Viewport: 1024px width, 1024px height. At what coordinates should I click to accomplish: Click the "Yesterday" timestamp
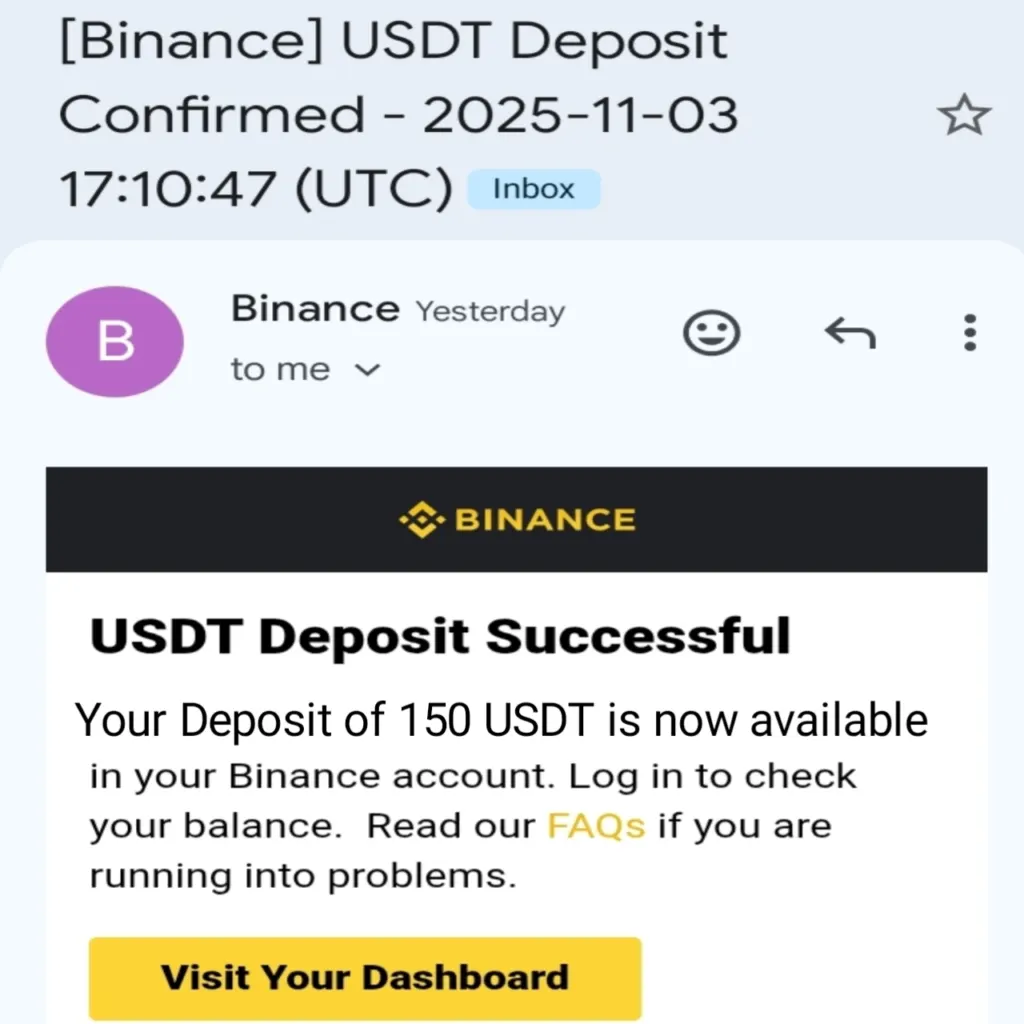pyautogui.click(x=490, y=312)
